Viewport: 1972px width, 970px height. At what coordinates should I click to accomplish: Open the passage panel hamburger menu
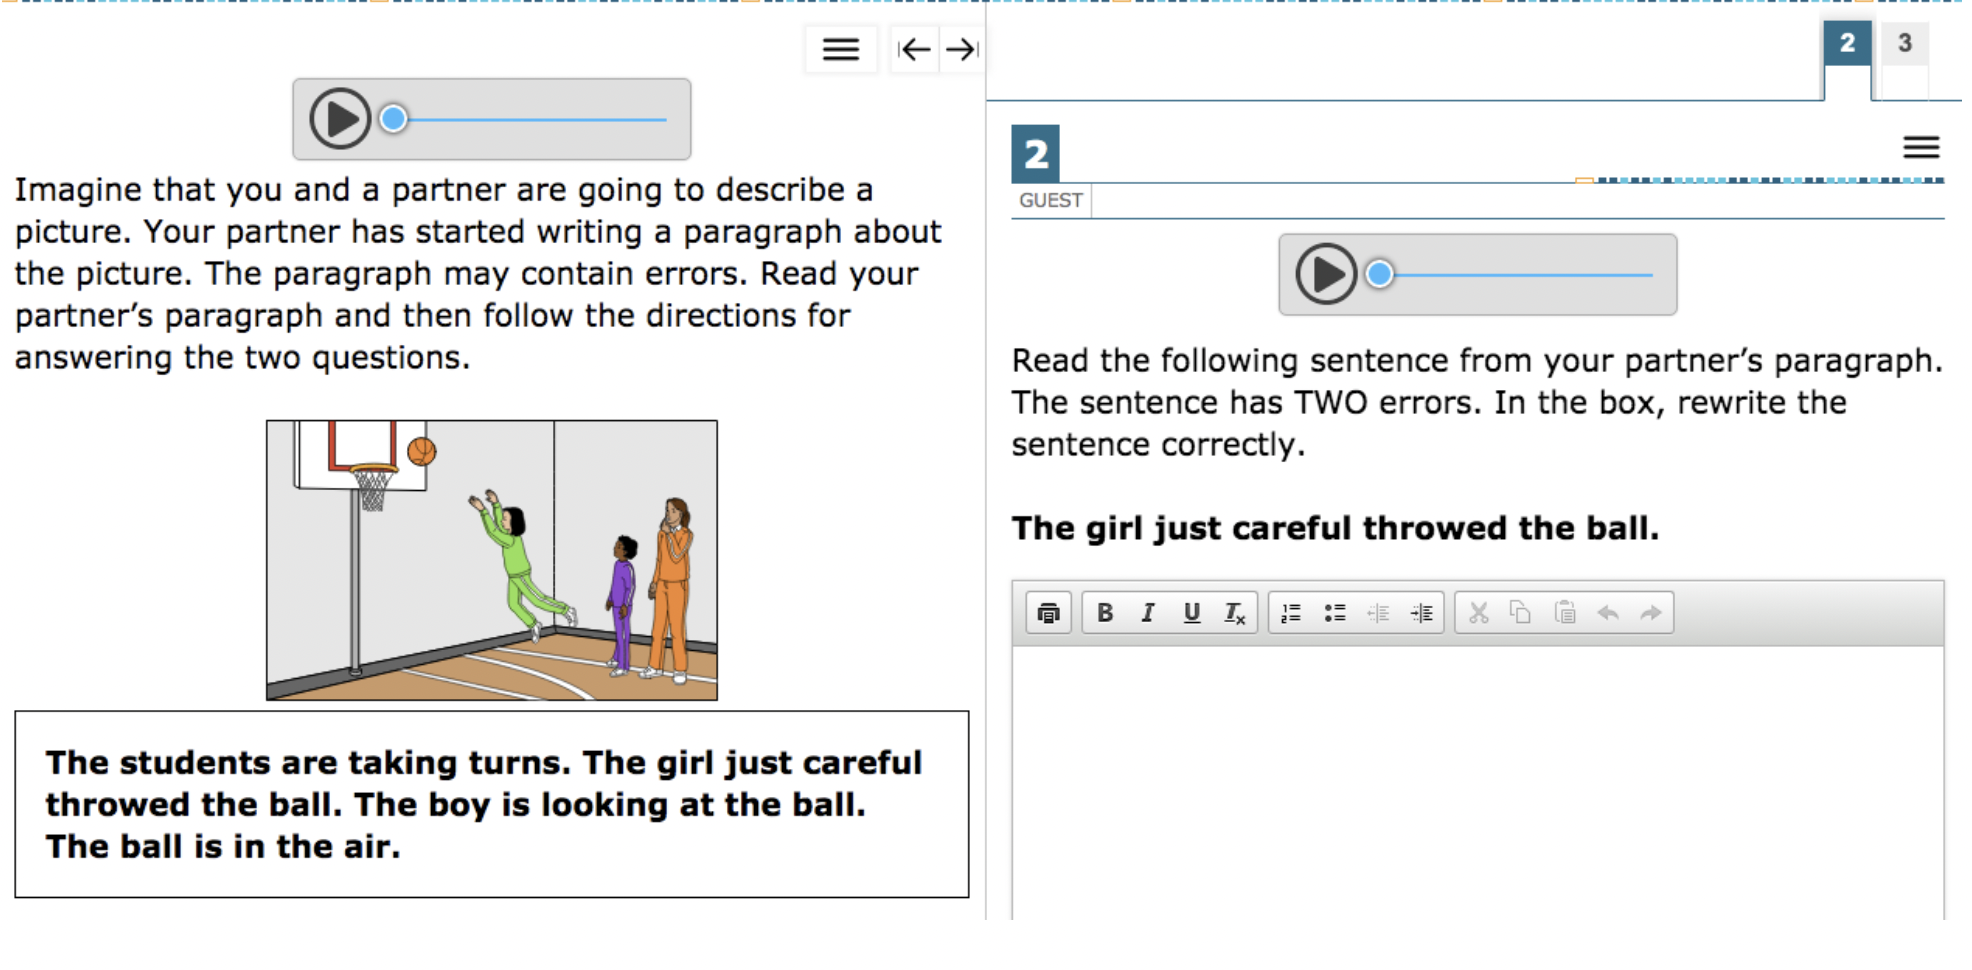[x=840, y=49]
